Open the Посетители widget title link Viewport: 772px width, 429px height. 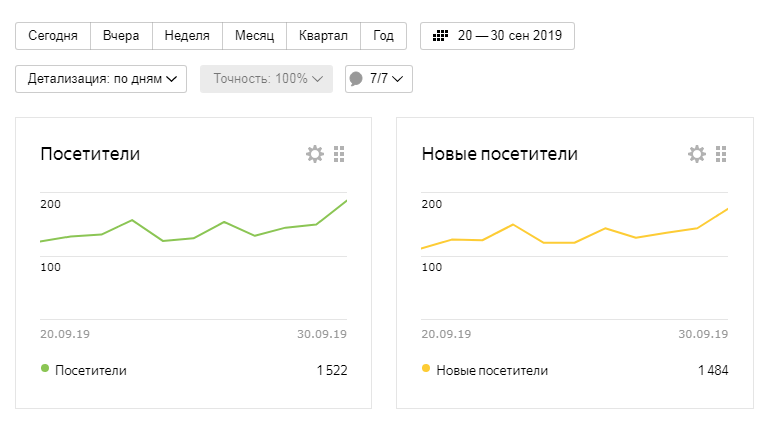90,154
